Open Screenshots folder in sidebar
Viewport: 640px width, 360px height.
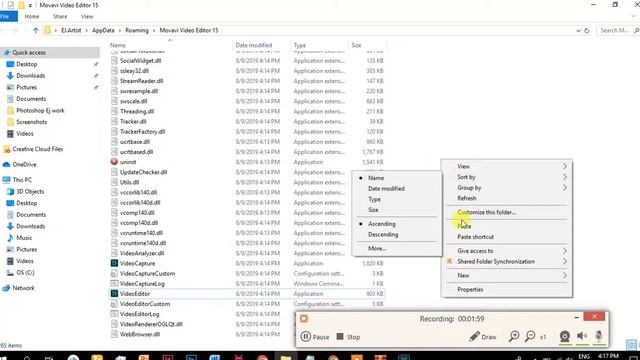[x=31, y=122]
